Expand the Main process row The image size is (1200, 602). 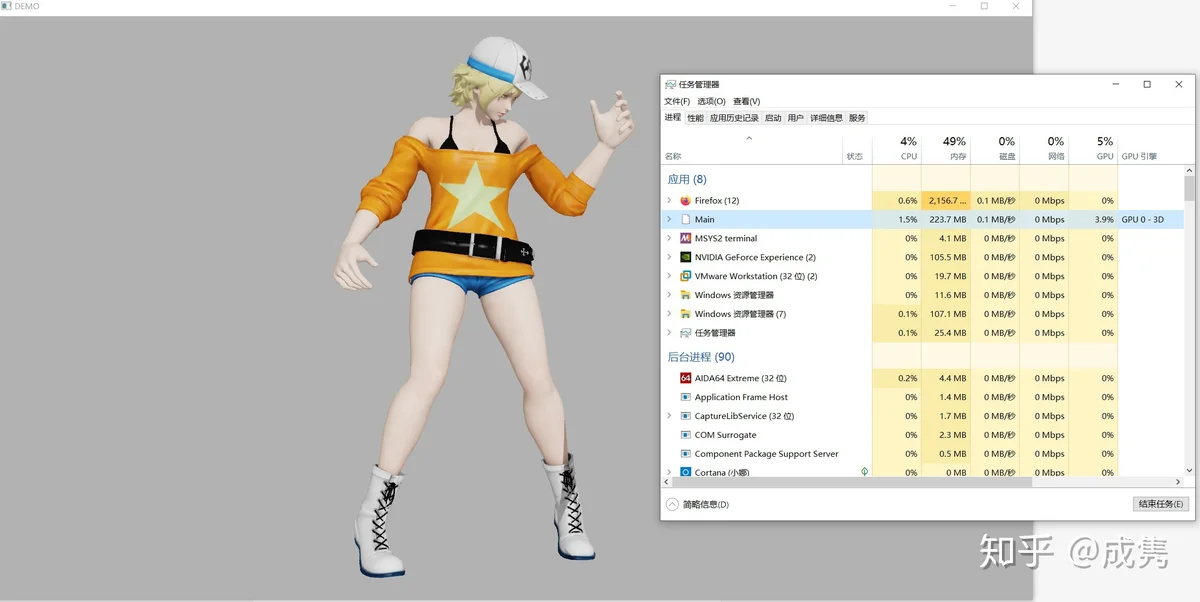[x=669, y=219]
